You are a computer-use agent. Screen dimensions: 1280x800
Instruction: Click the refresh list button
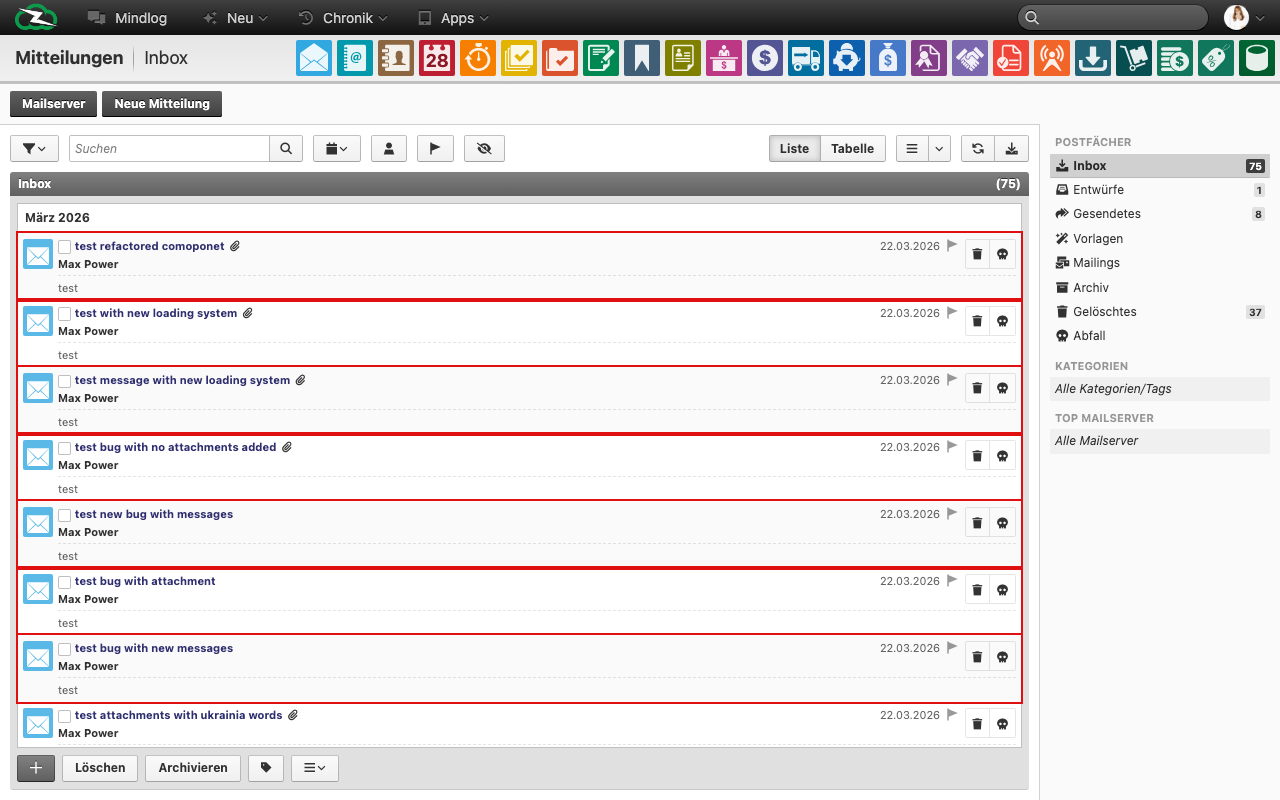(x=978, y=148)
